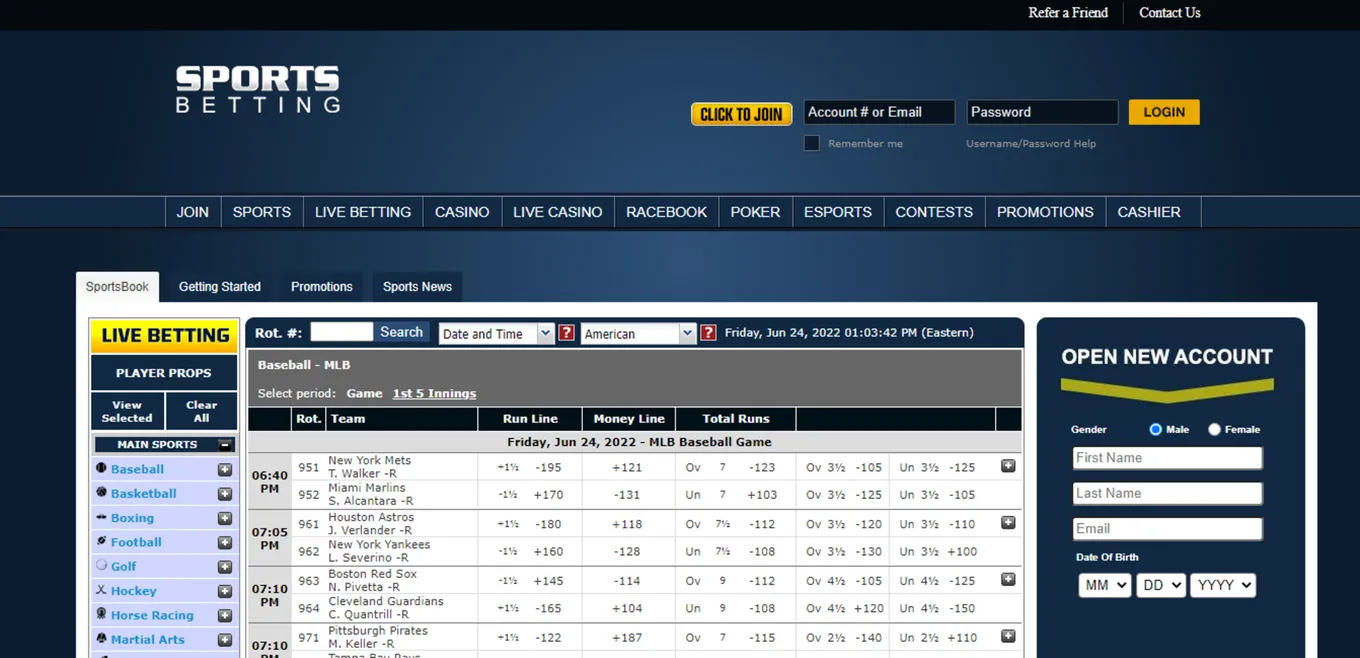Click the basketball icon next to Basketball

coord(101,492)
